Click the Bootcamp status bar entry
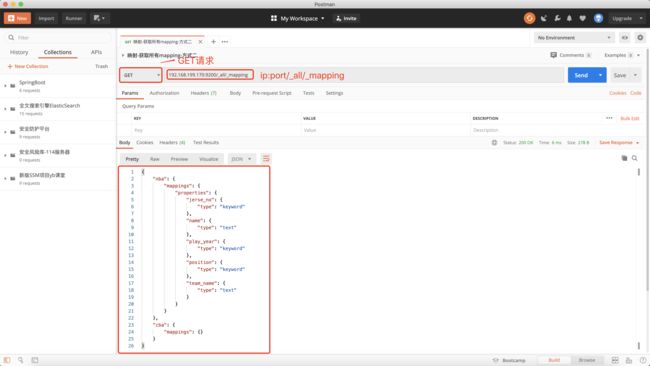This screenshot has width=650, height=366. [x=509, y=360]
